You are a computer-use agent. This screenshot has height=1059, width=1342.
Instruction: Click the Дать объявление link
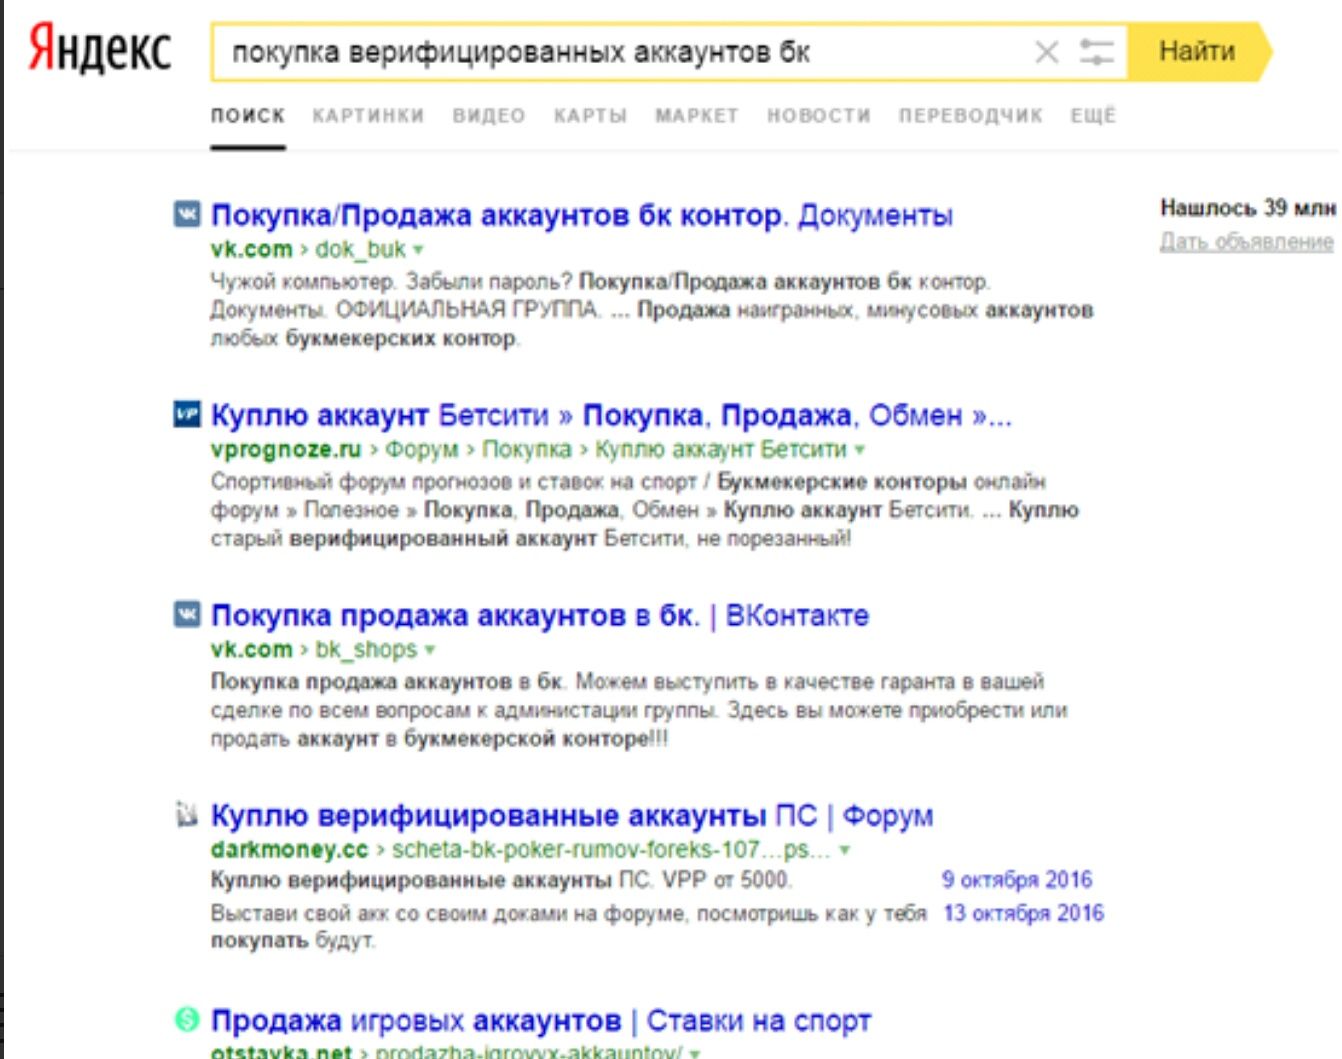1246,242
